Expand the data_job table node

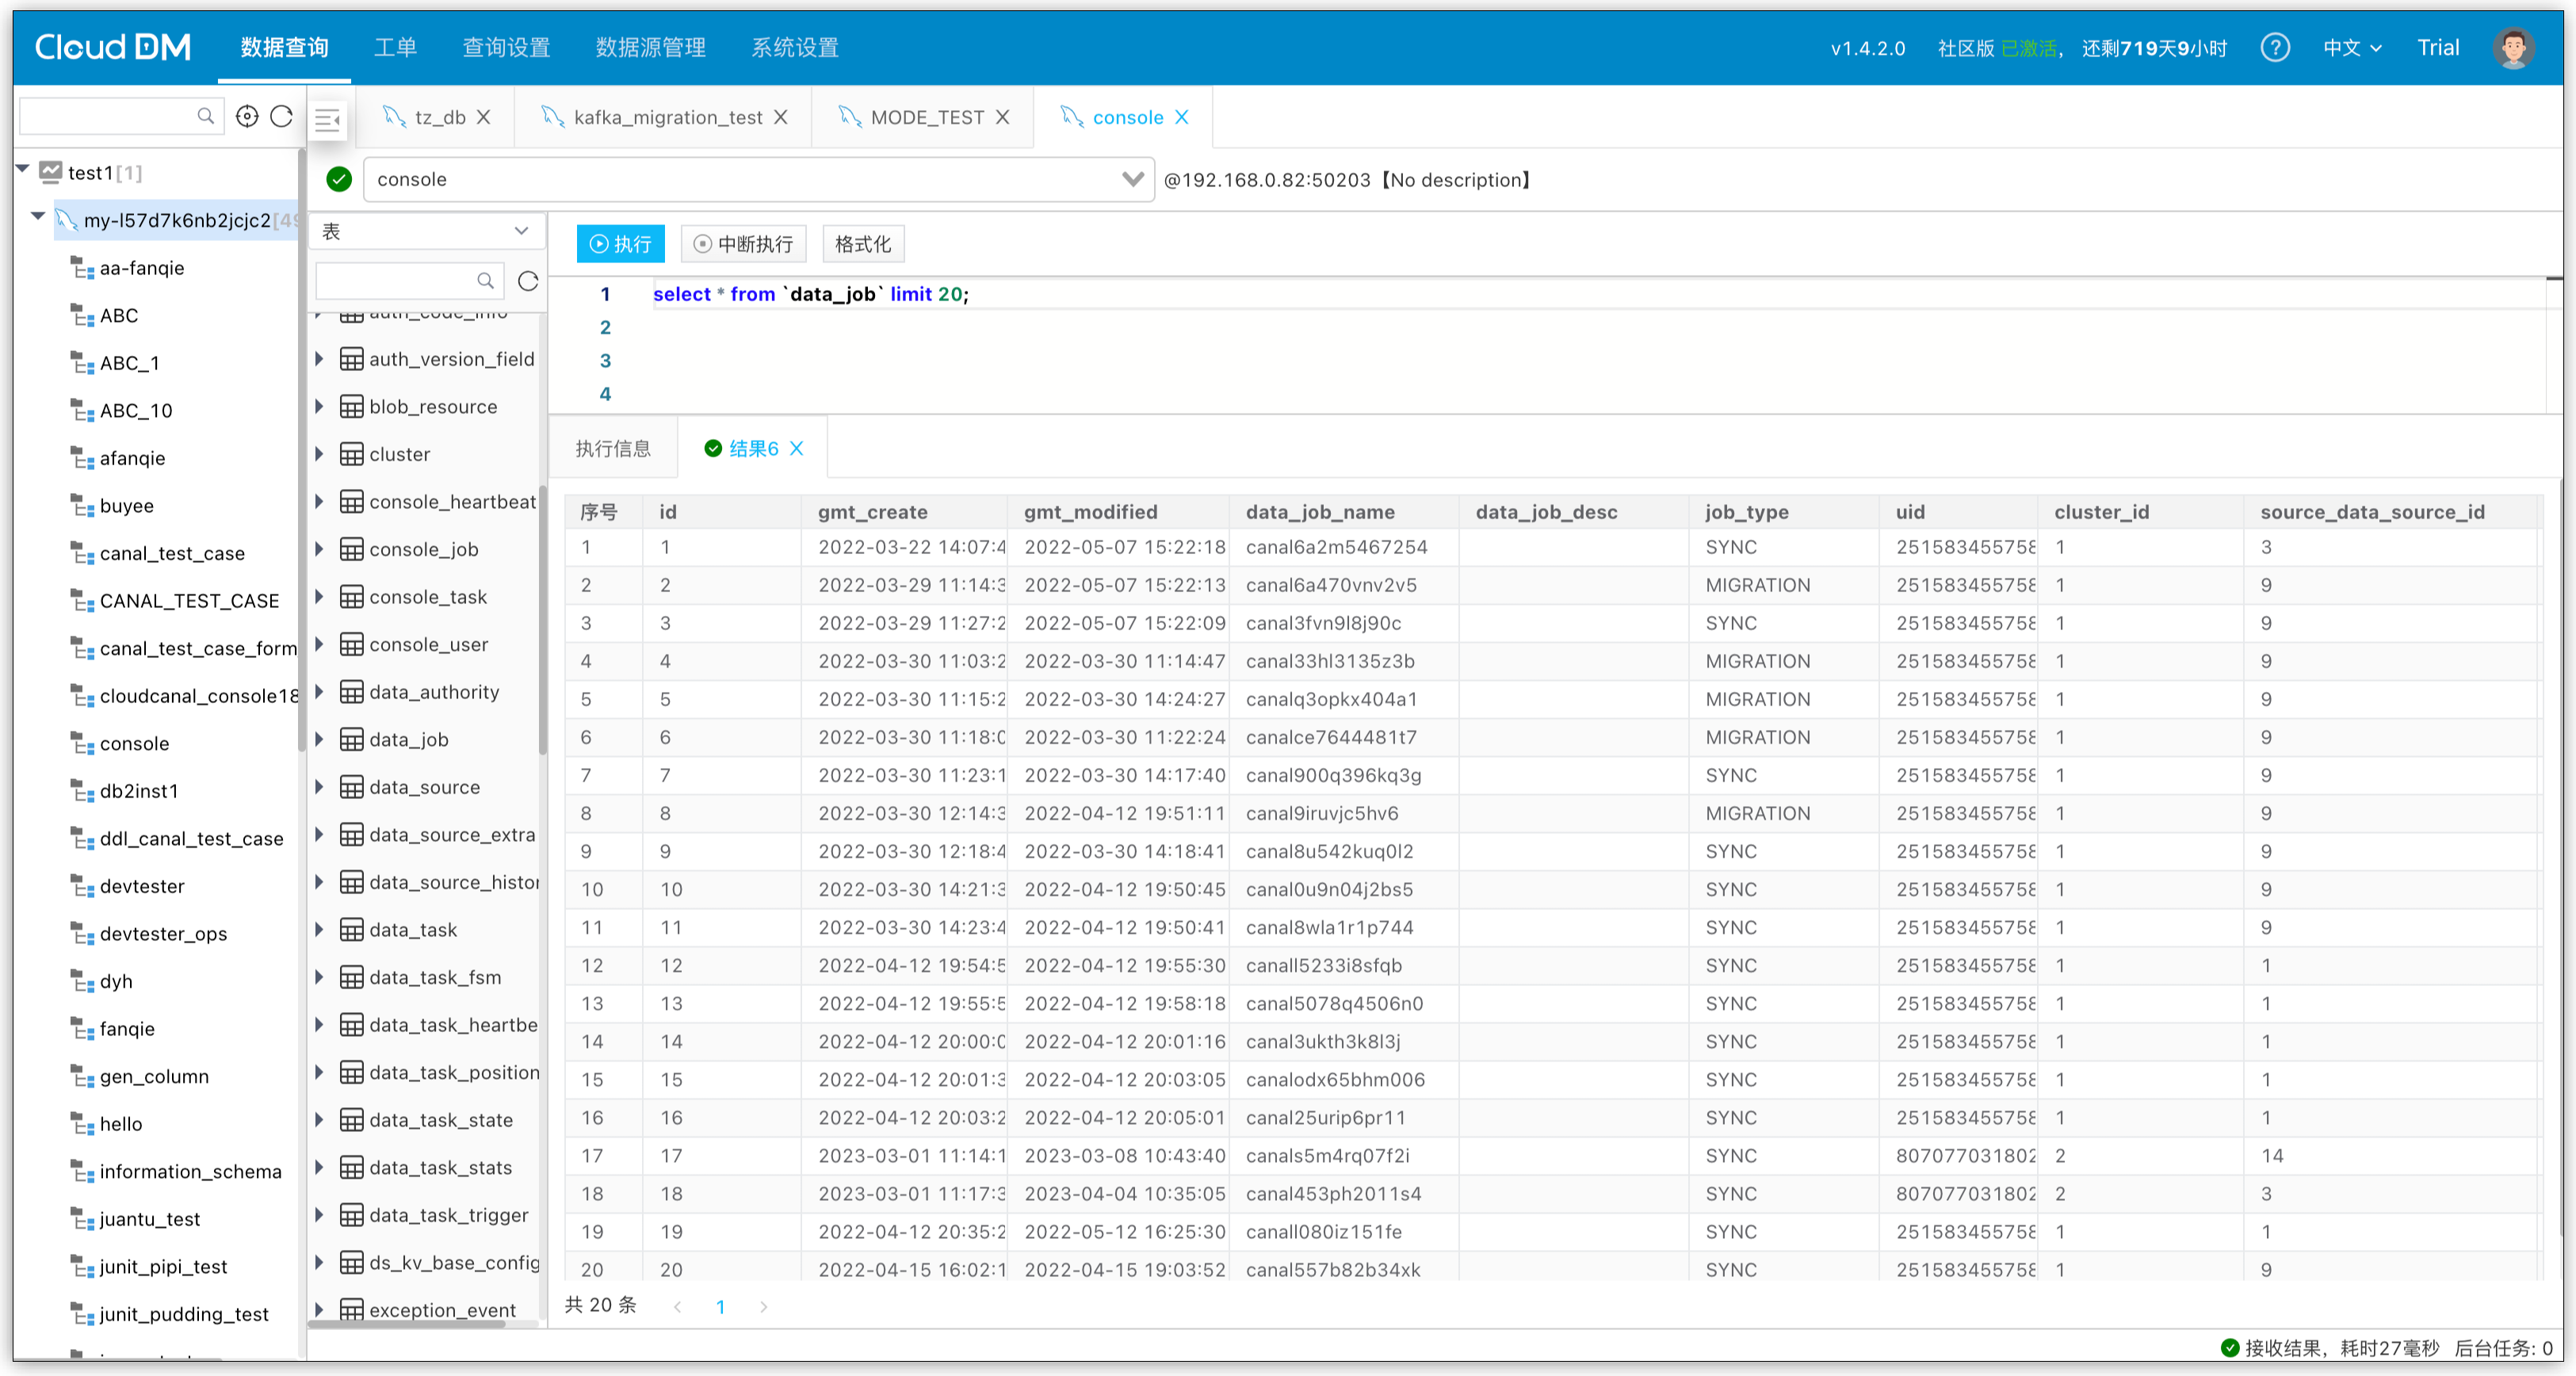(x=320, y=739)
